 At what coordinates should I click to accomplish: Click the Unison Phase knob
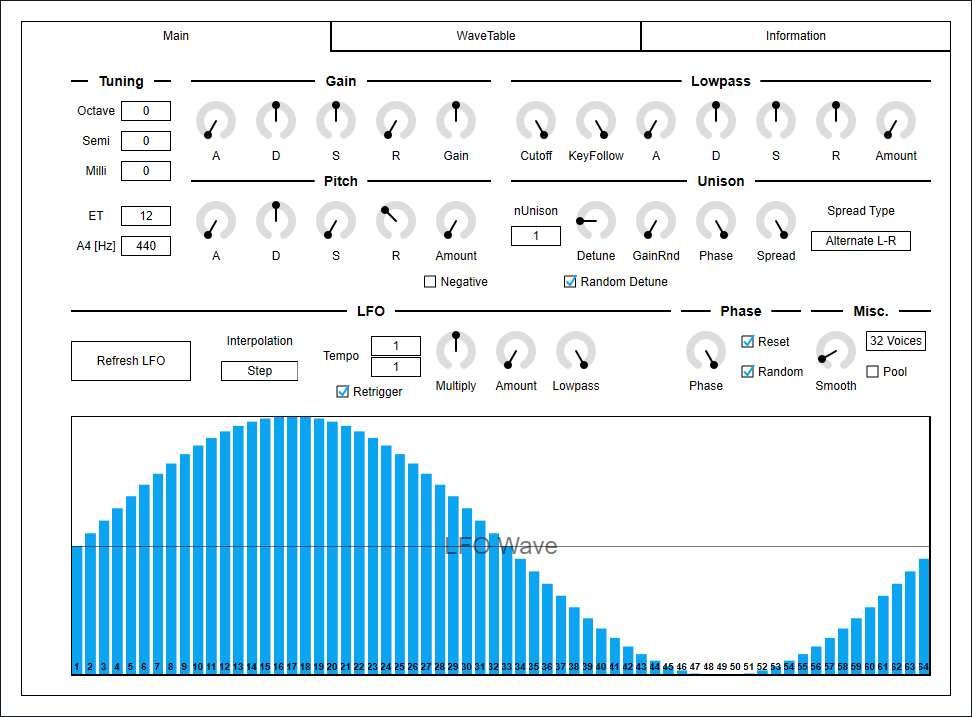coord(716,221)
